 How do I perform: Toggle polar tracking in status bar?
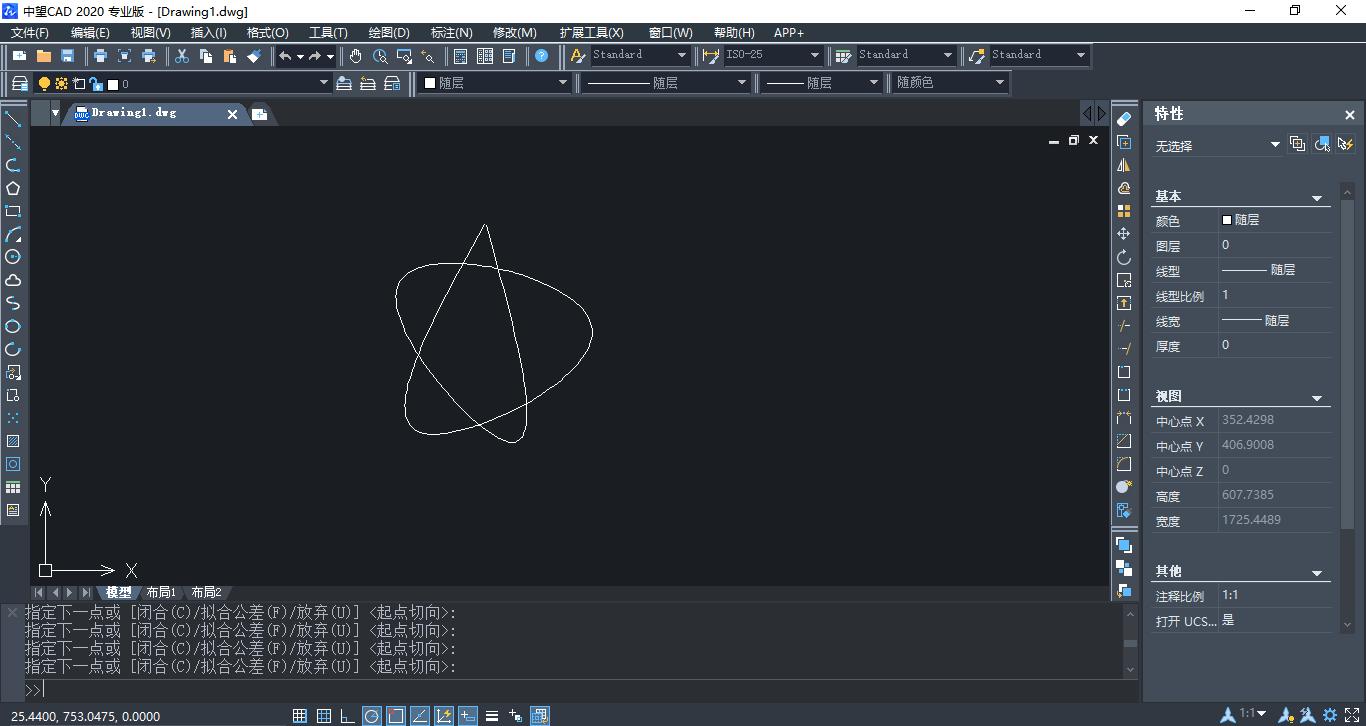click(x=371, y=715)
